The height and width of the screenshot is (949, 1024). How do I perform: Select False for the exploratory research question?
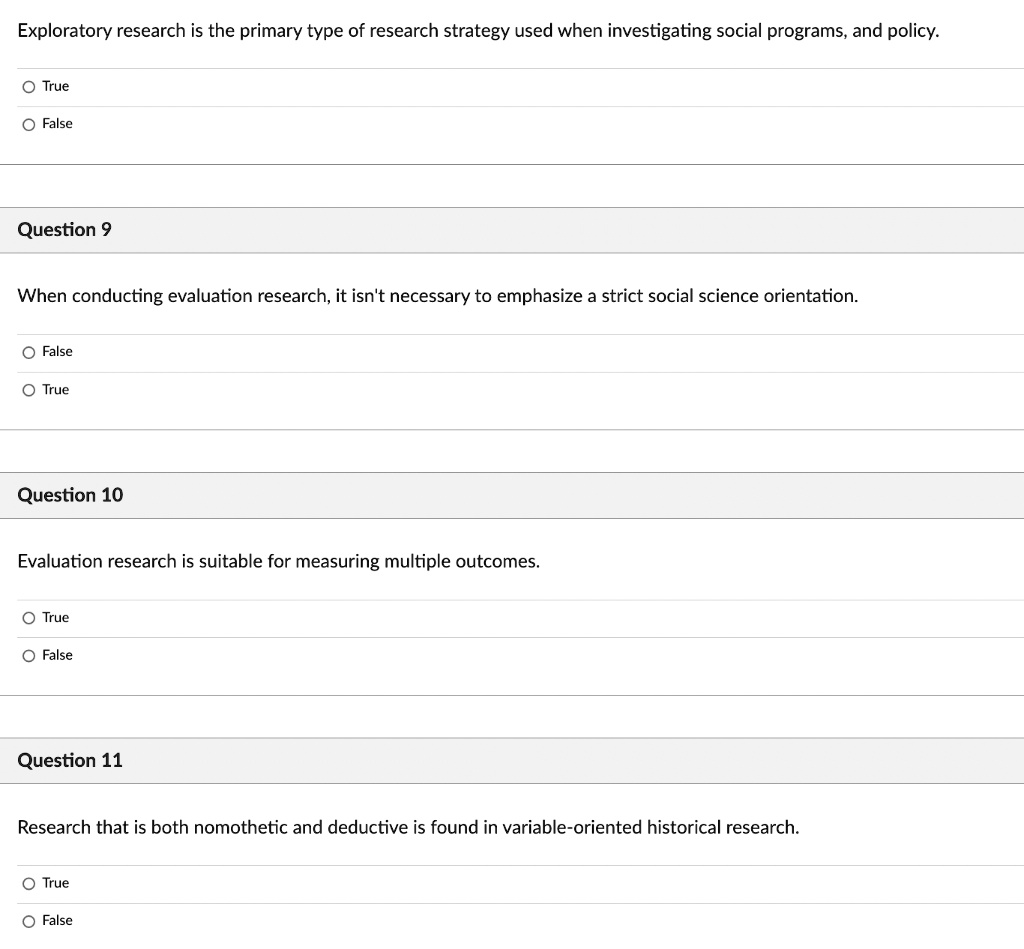(30, 123)
